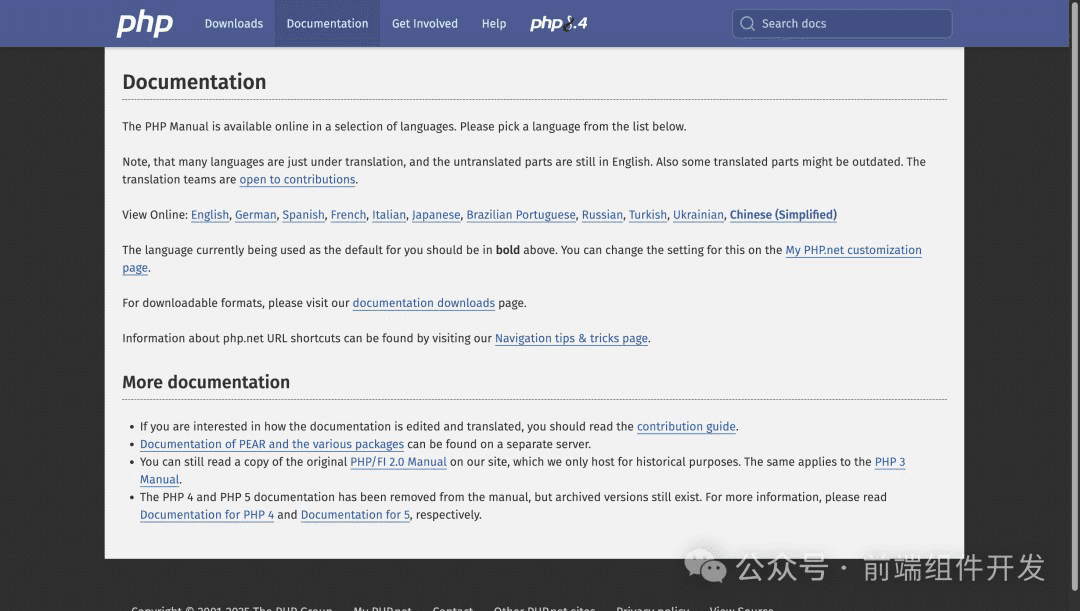View the manual in Brazilian Portuguese
This screenshot has height=611, width=1080.
tap(521, 215)
